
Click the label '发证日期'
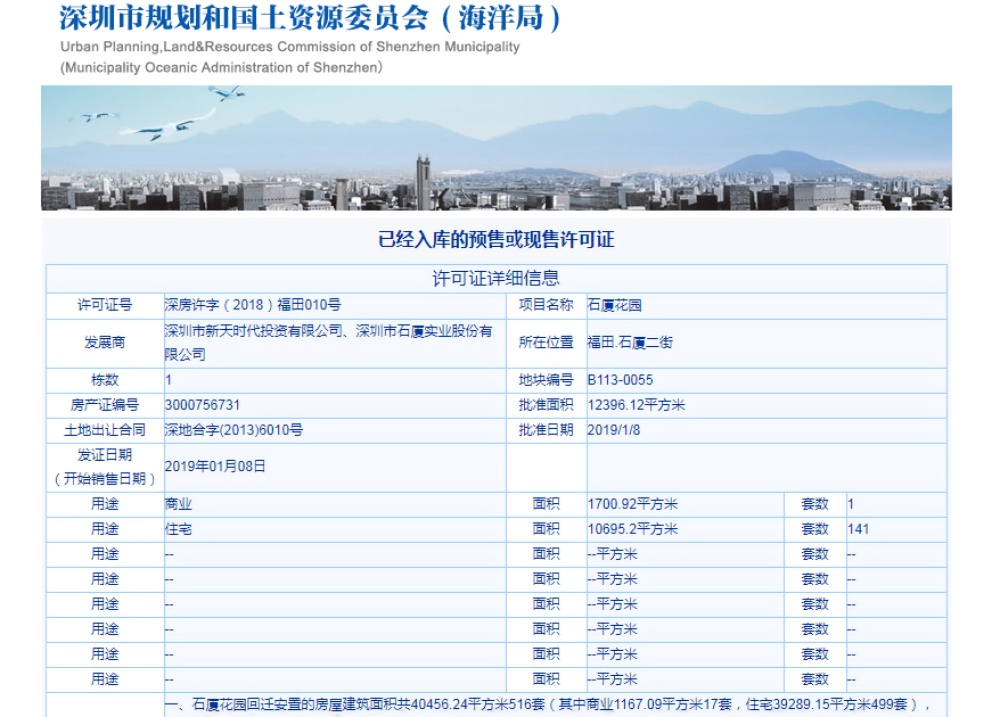[105, 455]
